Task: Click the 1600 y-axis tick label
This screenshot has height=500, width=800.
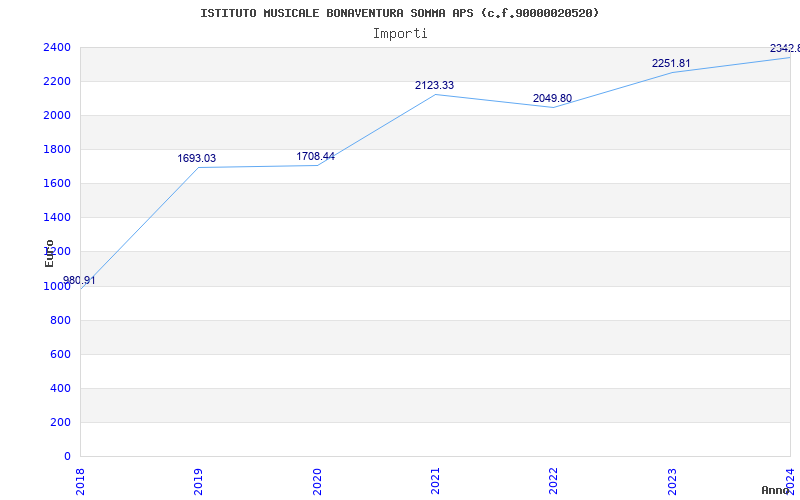Action: [58, 184]
